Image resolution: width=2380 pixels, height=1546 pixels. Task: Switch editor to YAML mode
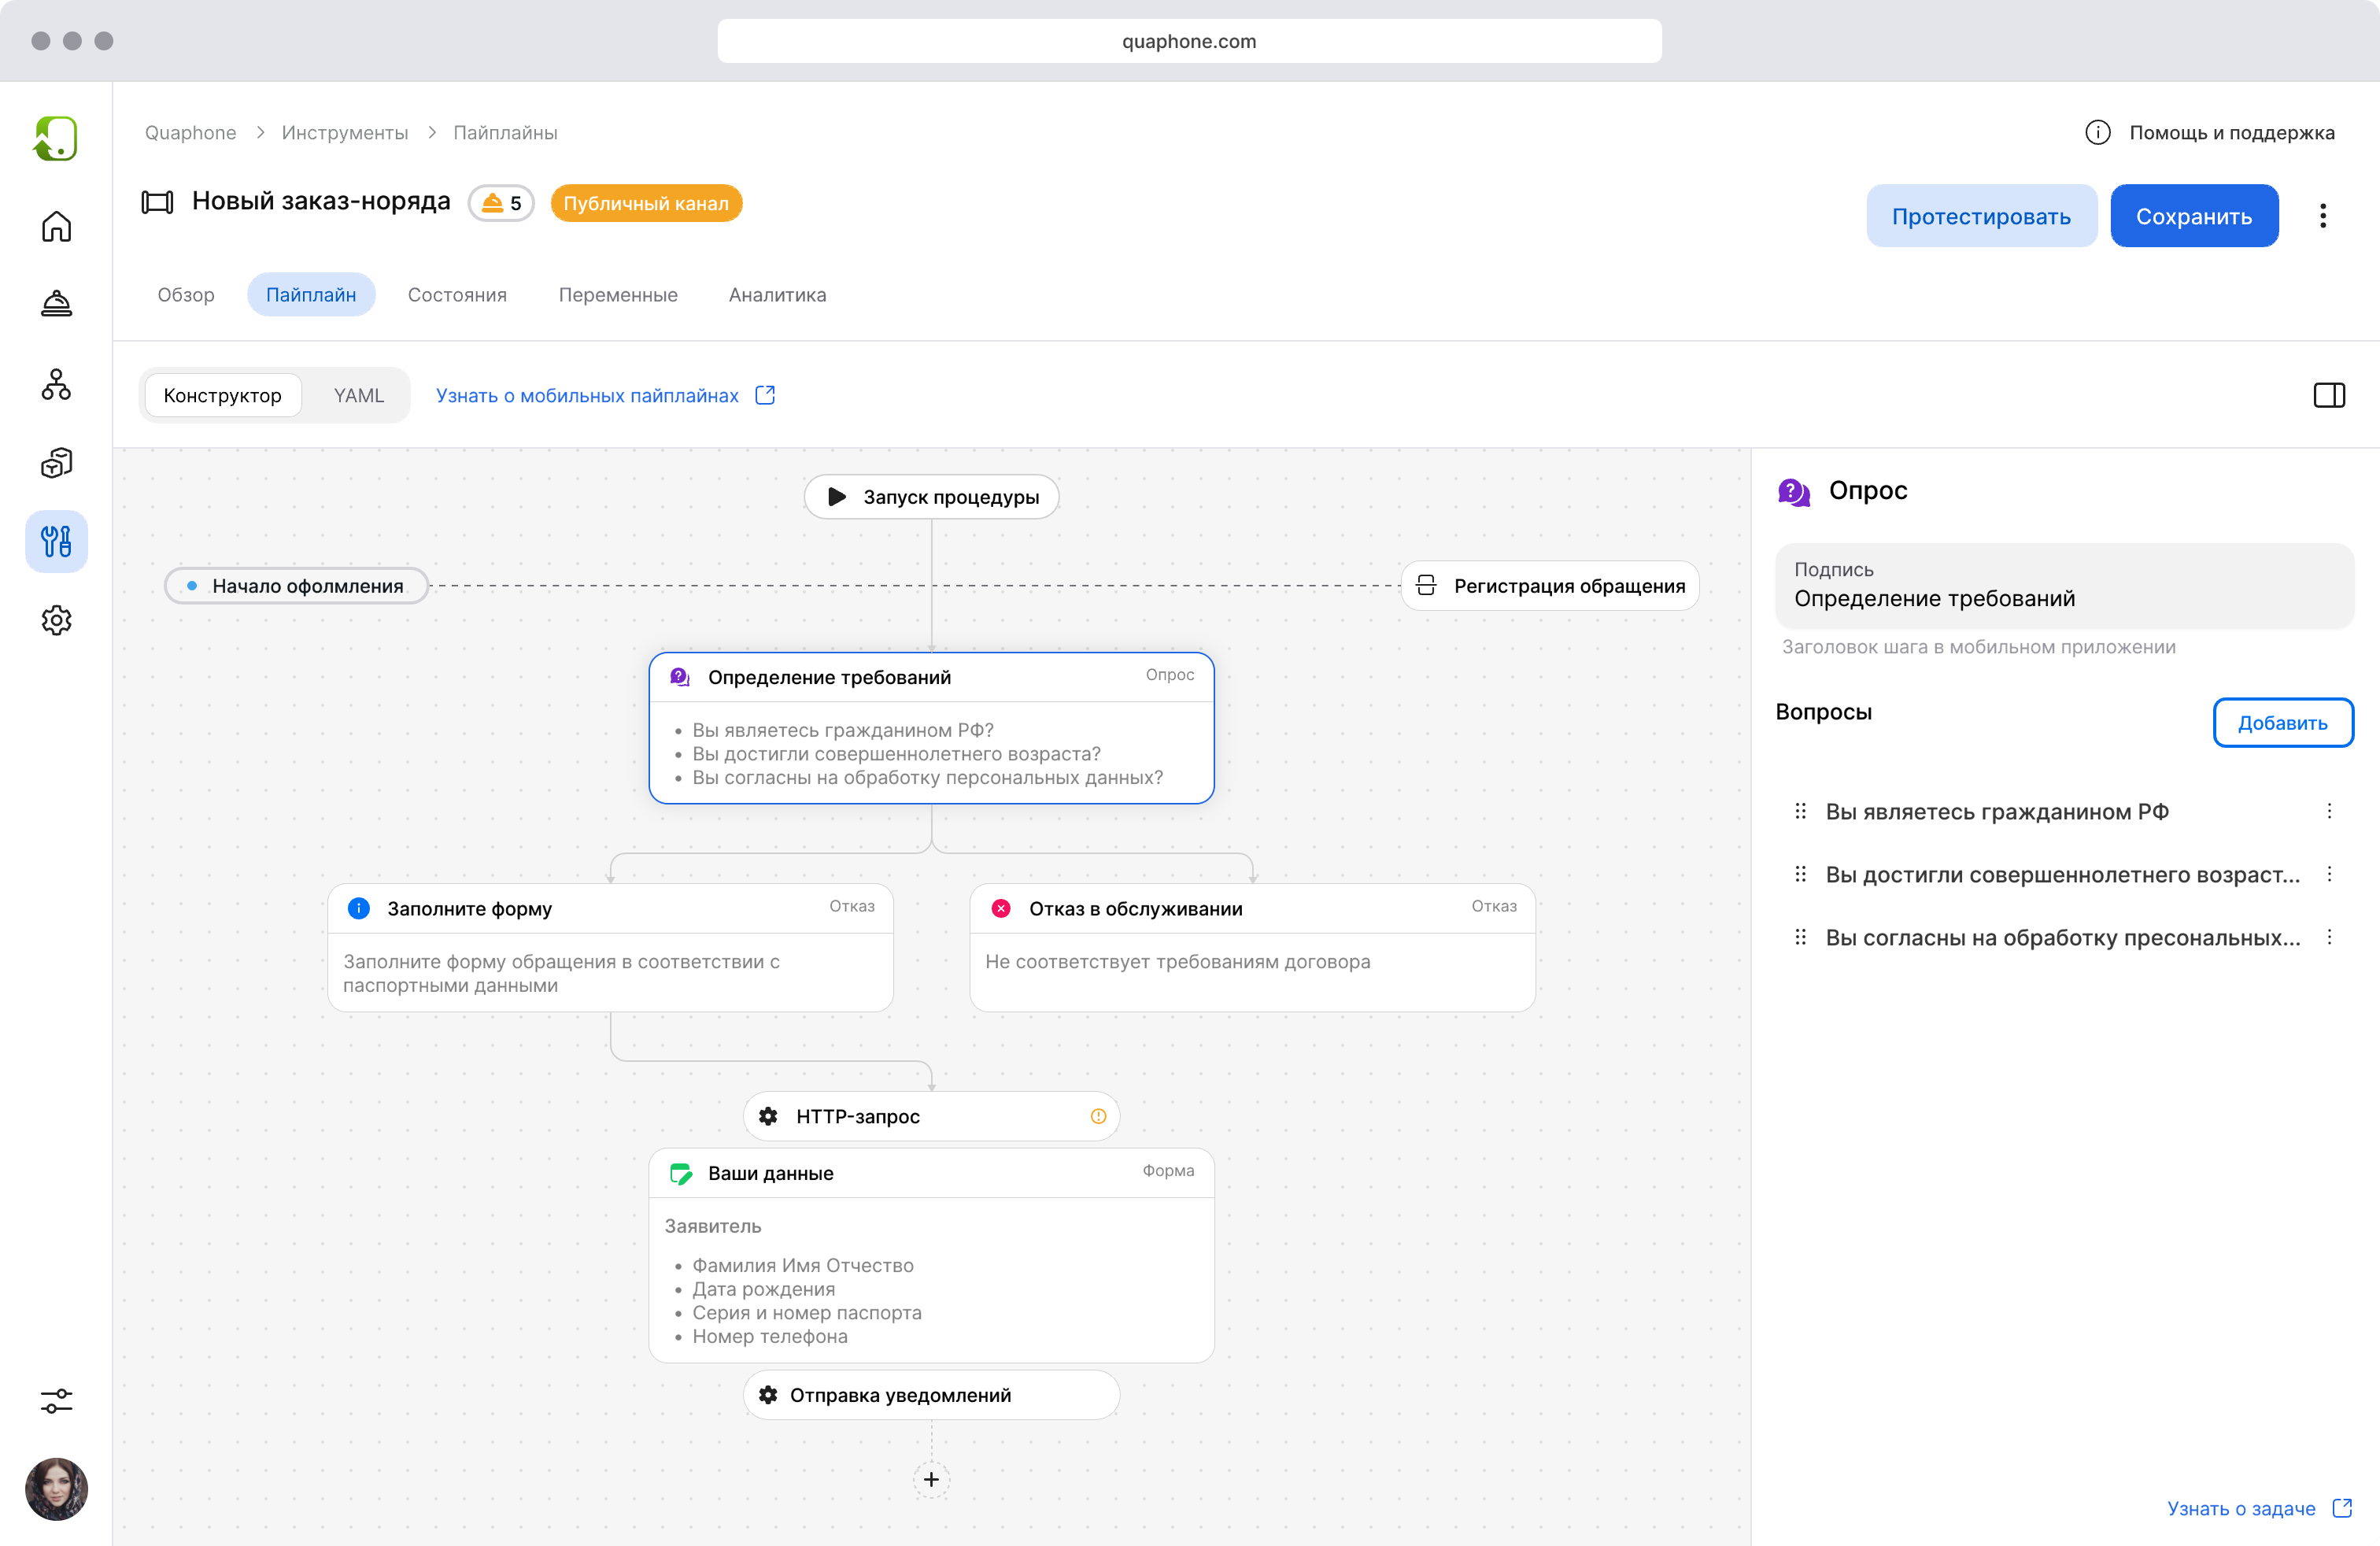[358, 395]
